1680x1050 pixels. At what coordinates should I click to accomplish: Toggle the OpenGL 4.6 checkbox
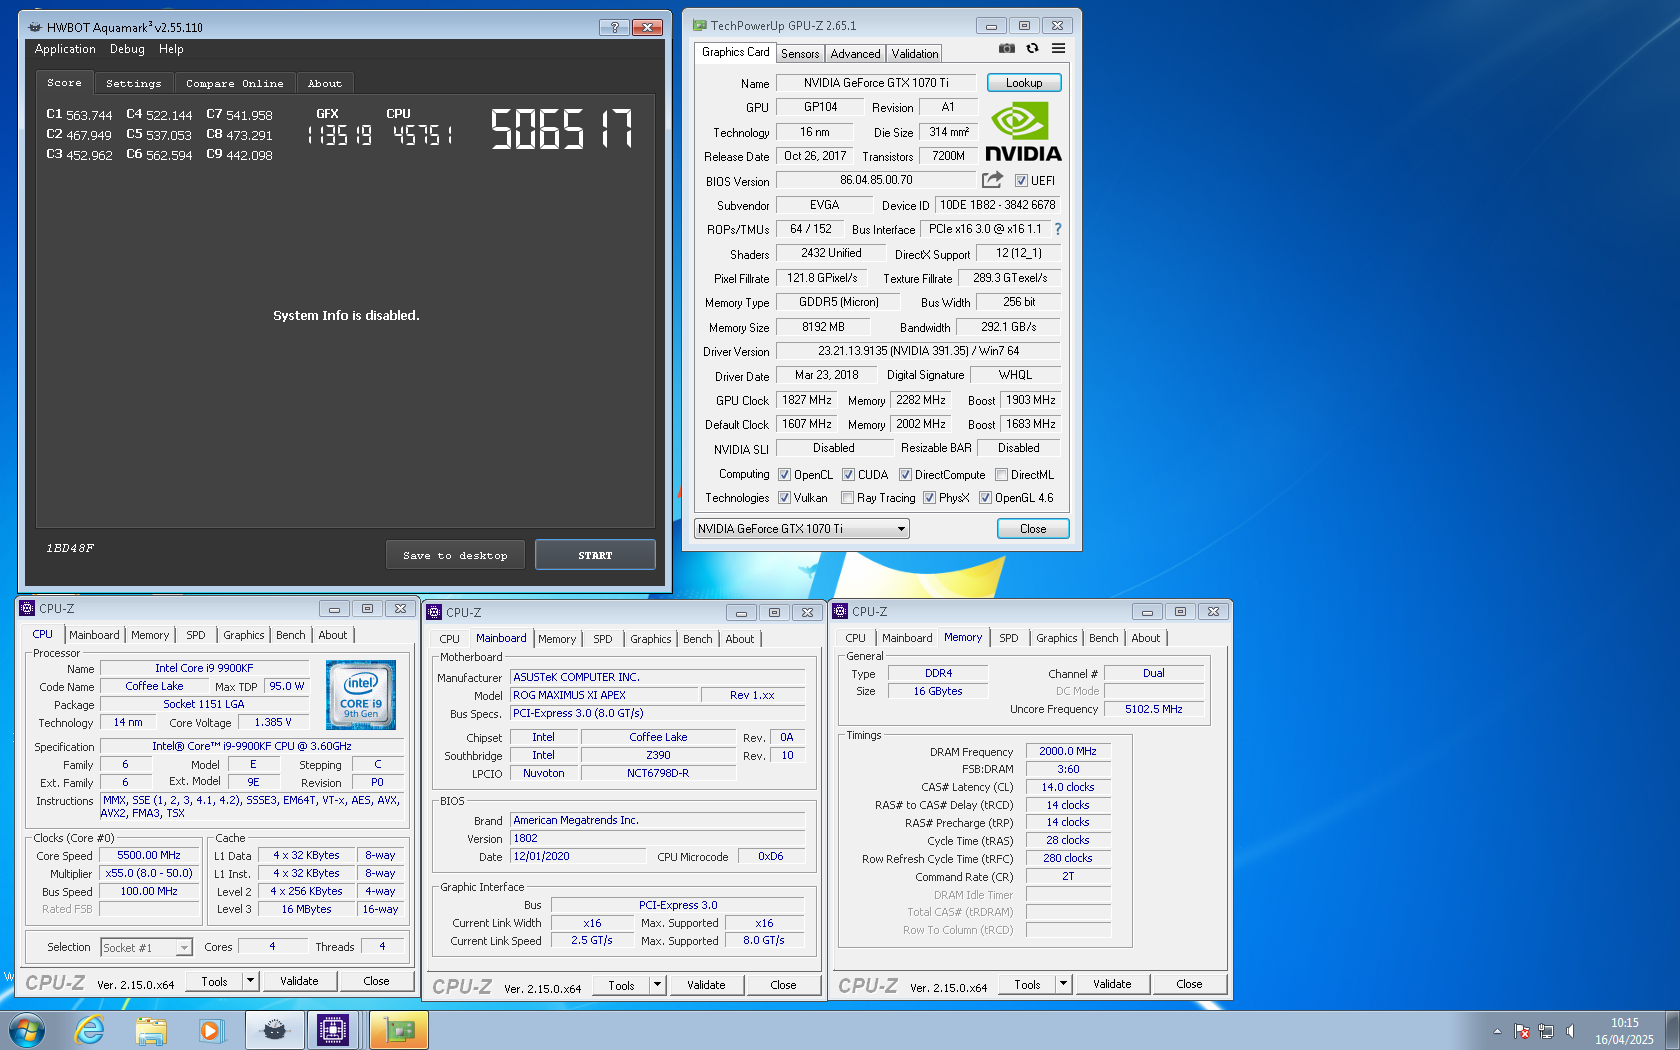click(x=985, y=498)
